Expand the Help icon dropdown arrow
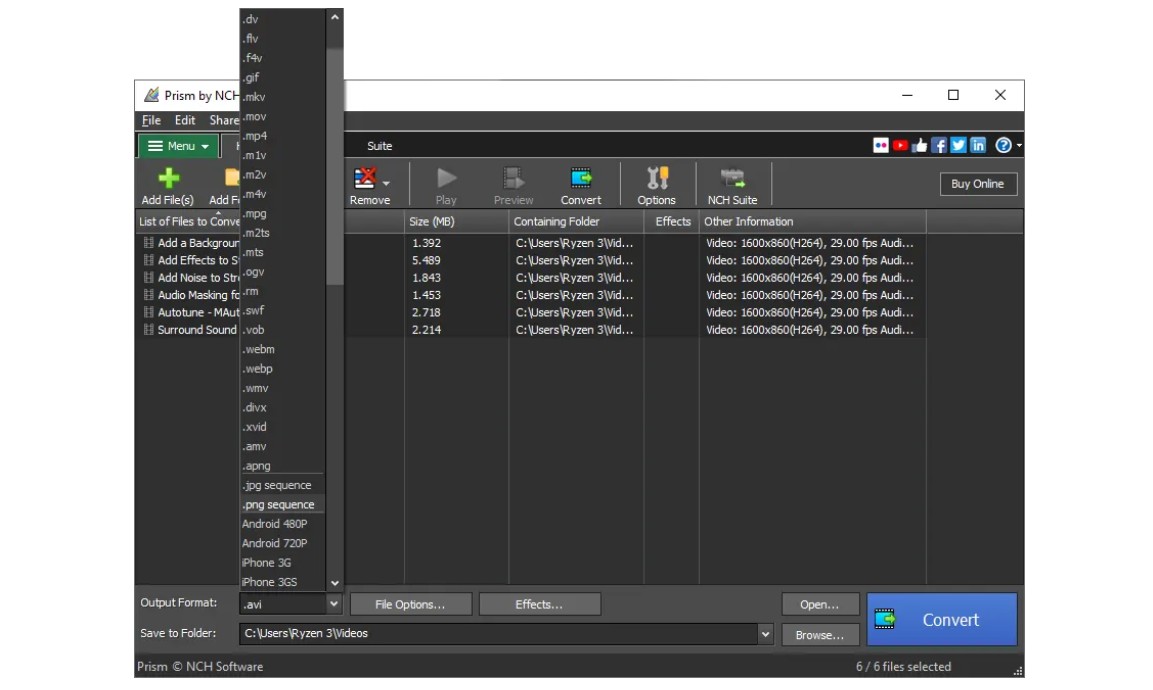 tap(1018, 146)
